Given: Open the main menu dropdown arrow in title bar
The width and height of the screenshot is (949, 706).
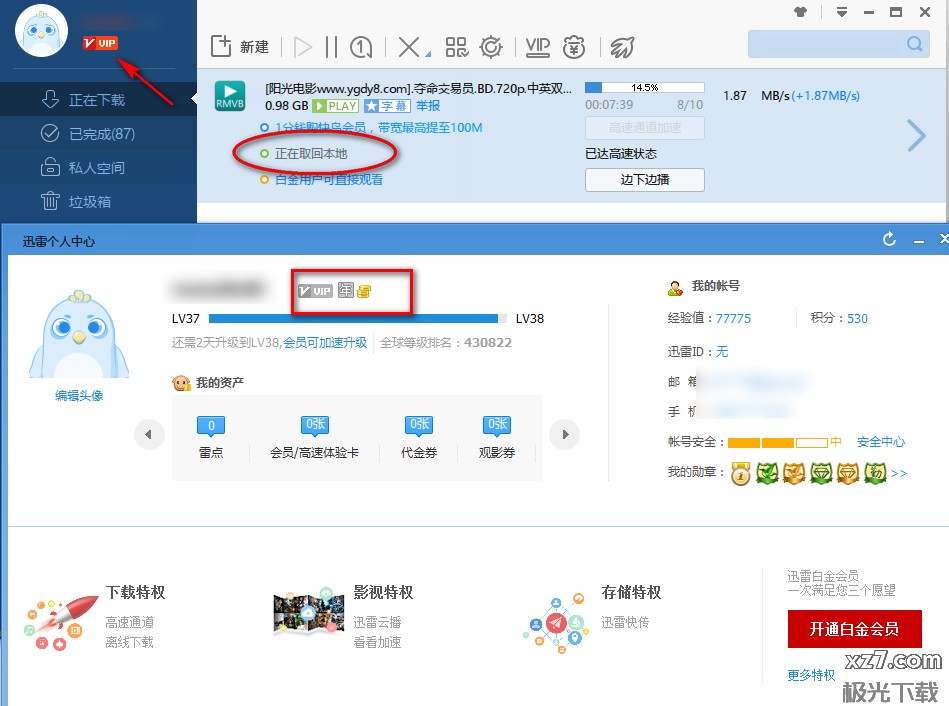Looking at the screenshot, I should click(842, 12).
